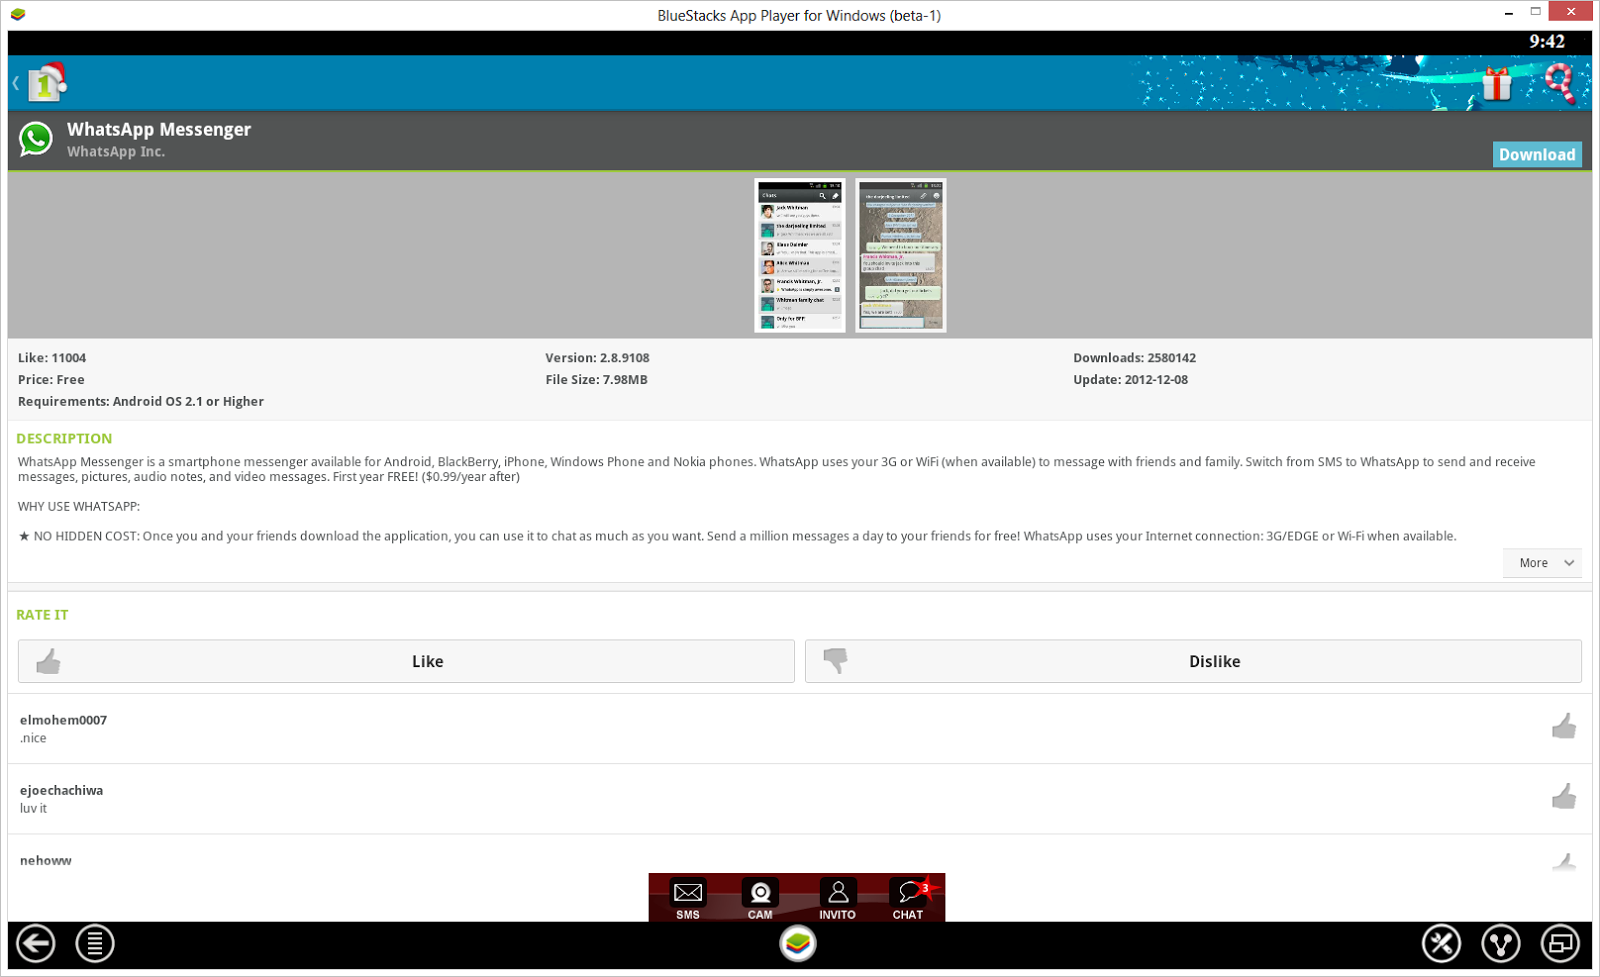Image resolution: width=1600 pixels, height=977 pixels.
Task: Maximize the BlueStacks App Player window
Action: click(1535, 12)
